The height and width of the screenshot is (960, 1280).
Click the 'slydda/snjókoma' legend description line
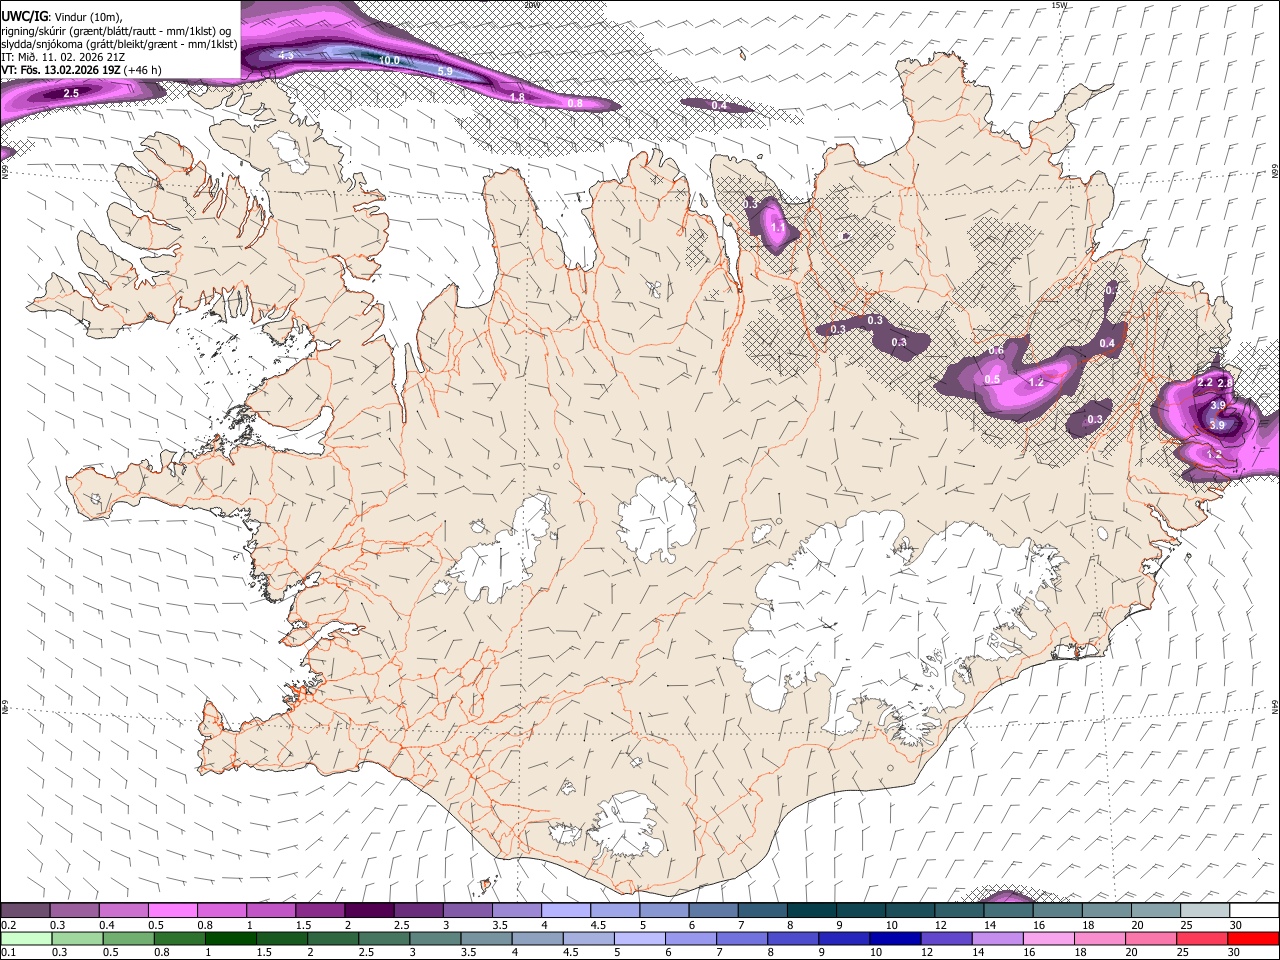coord(119,44)
